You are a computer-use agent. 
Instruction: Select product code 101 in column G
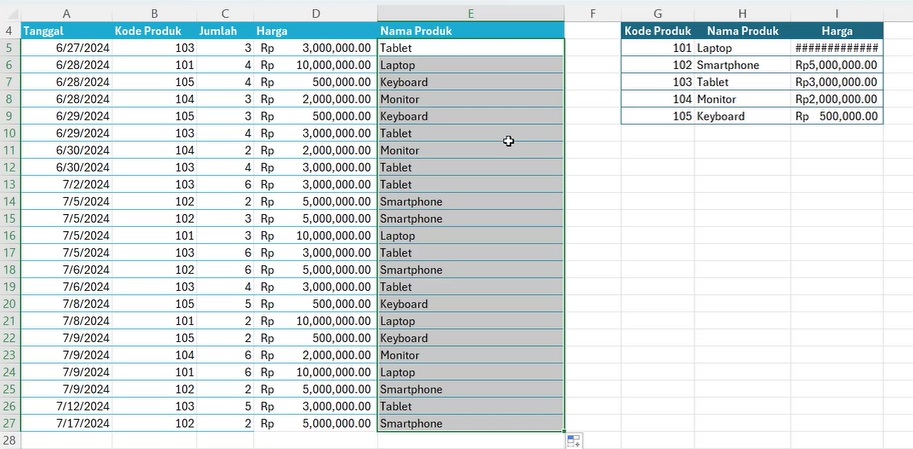[x=657, y=48]
